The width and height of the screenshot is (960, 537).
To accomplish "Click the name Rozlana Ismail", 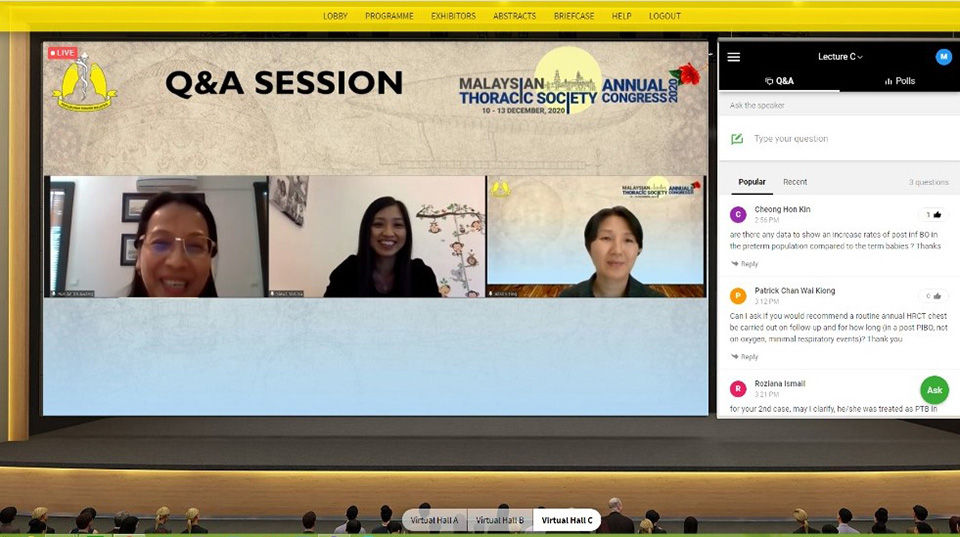I will [x=779, y=384].
